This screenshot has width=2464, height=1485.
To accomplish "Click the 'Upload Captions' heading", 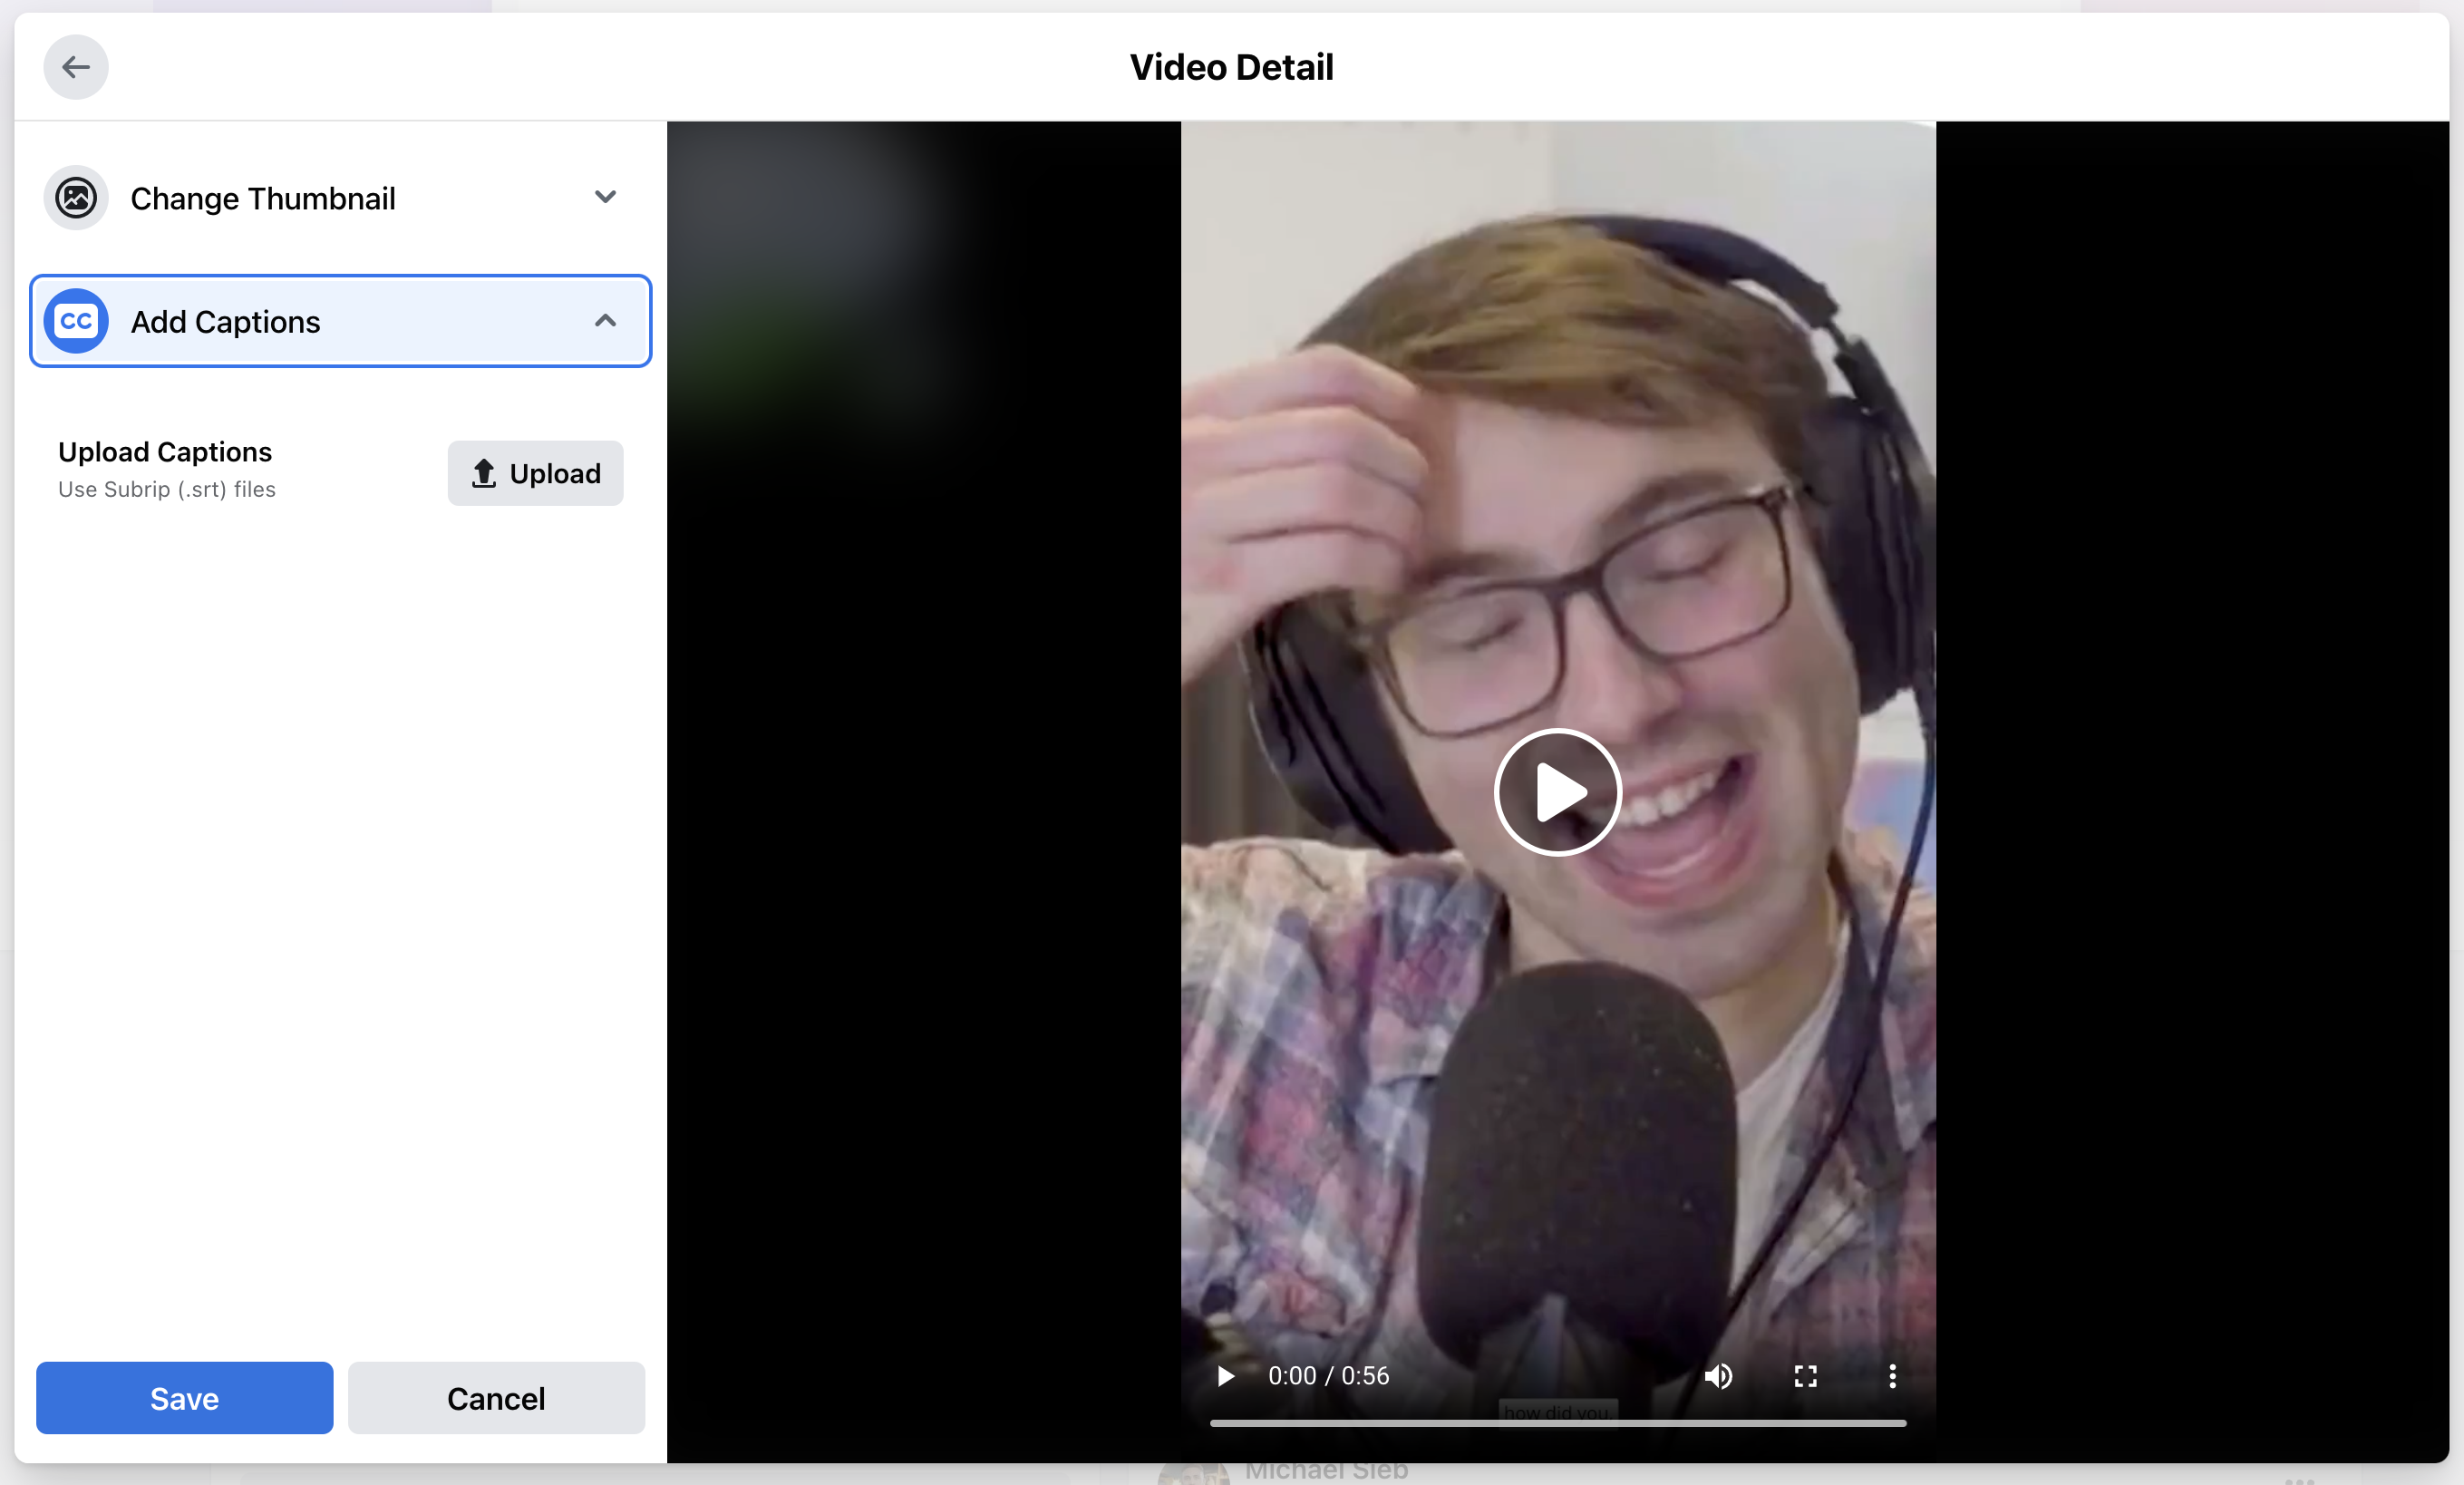I will [x=165, y=452].
